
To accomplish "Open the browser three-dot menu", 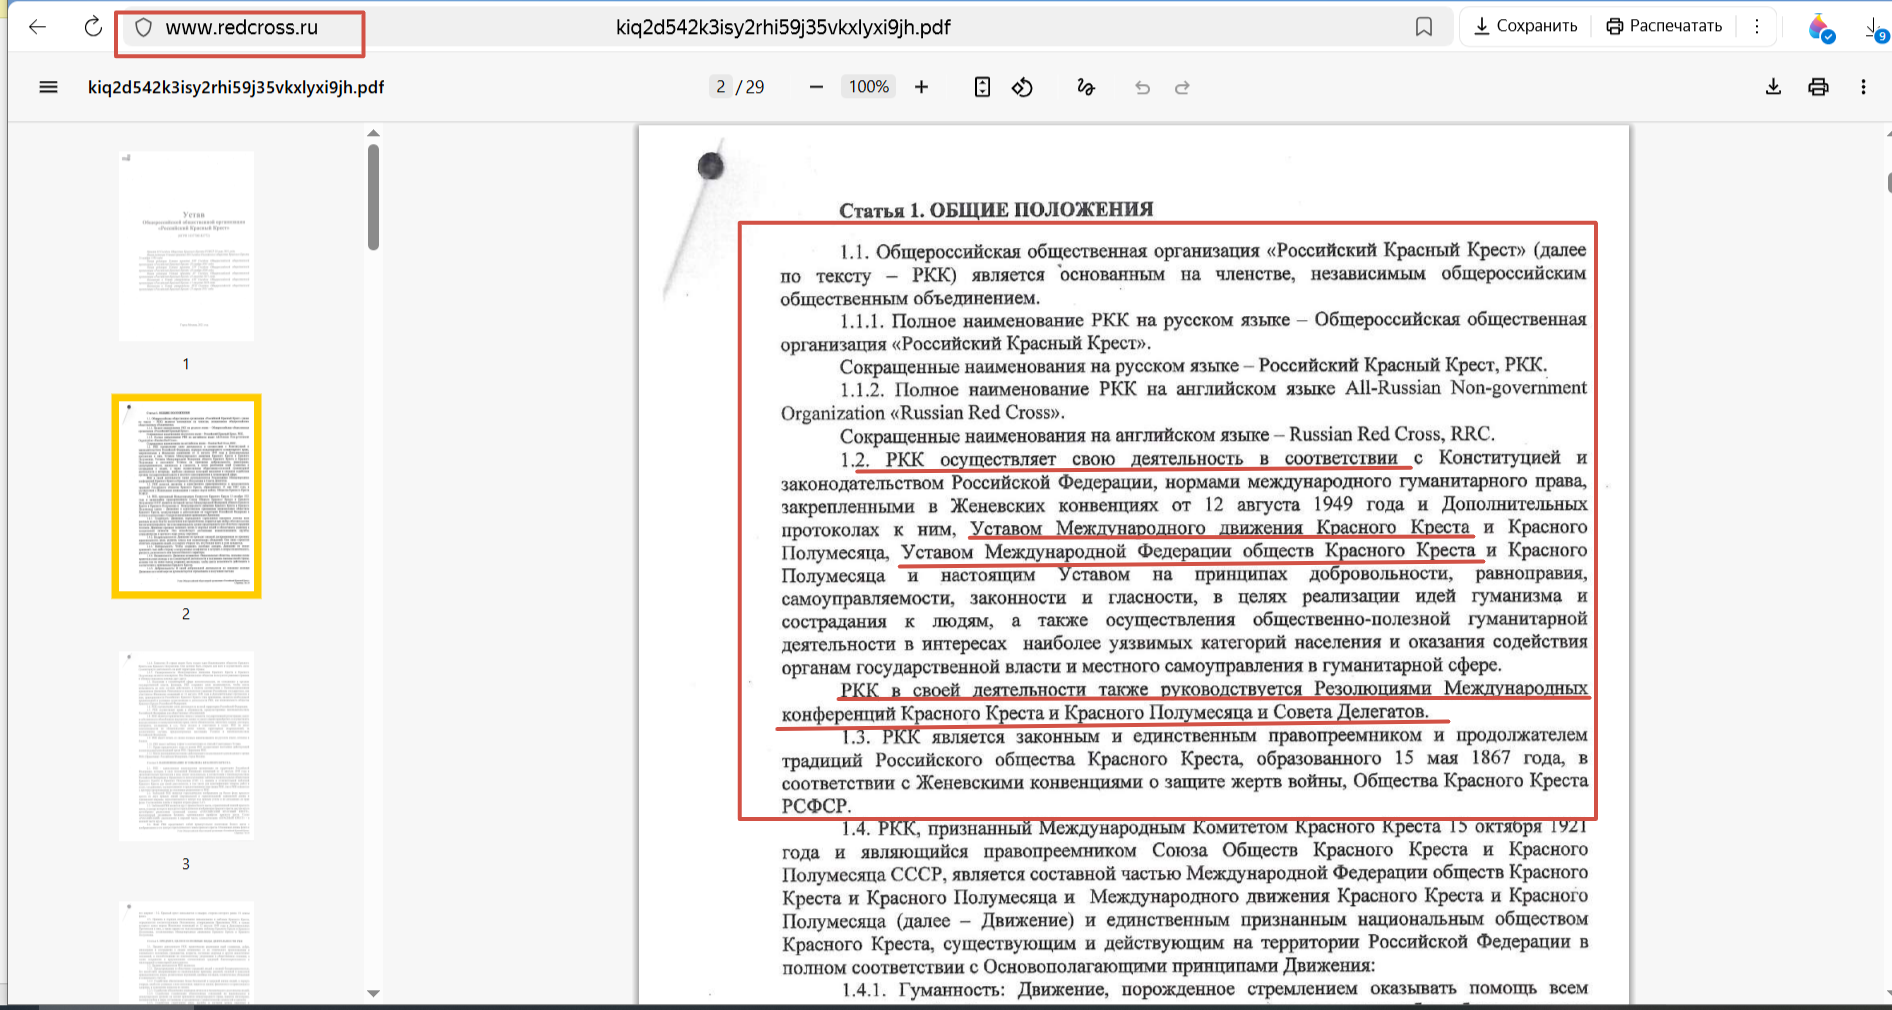I will click(1756, 27).
